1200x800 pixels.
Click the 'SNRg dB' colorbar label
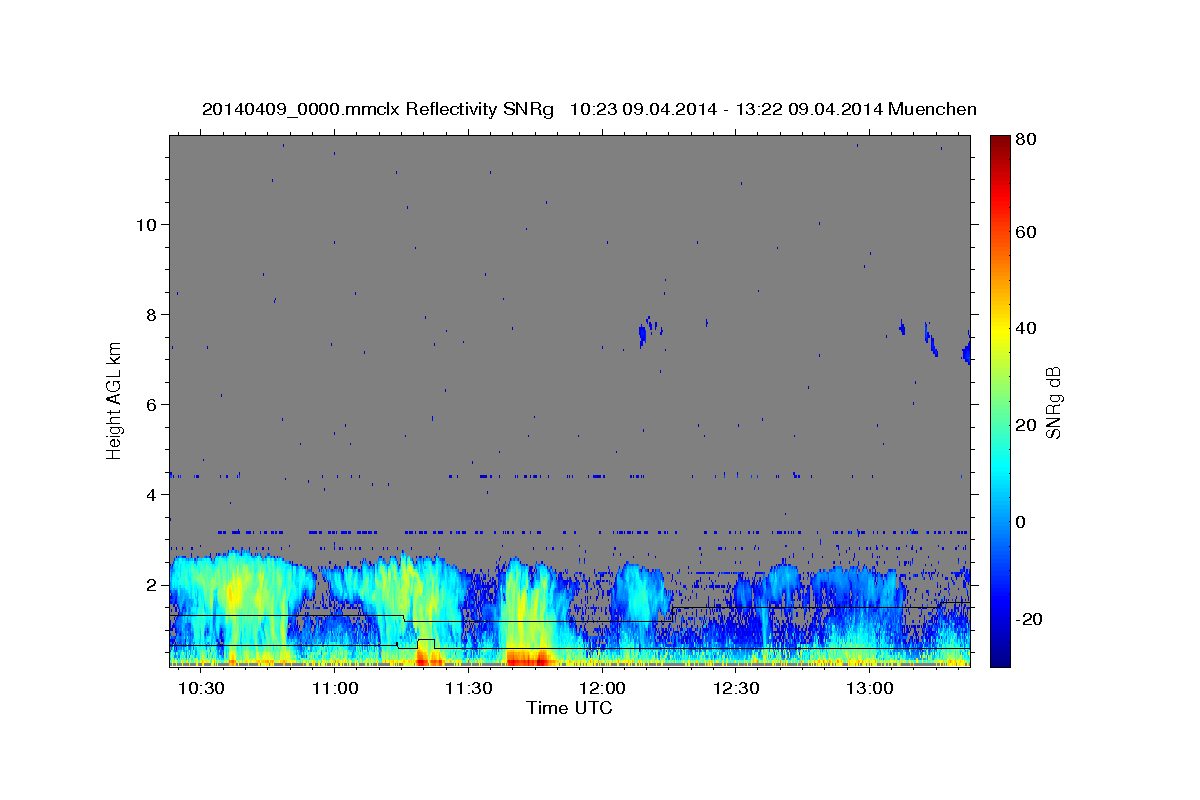(x=1053, y=403)
